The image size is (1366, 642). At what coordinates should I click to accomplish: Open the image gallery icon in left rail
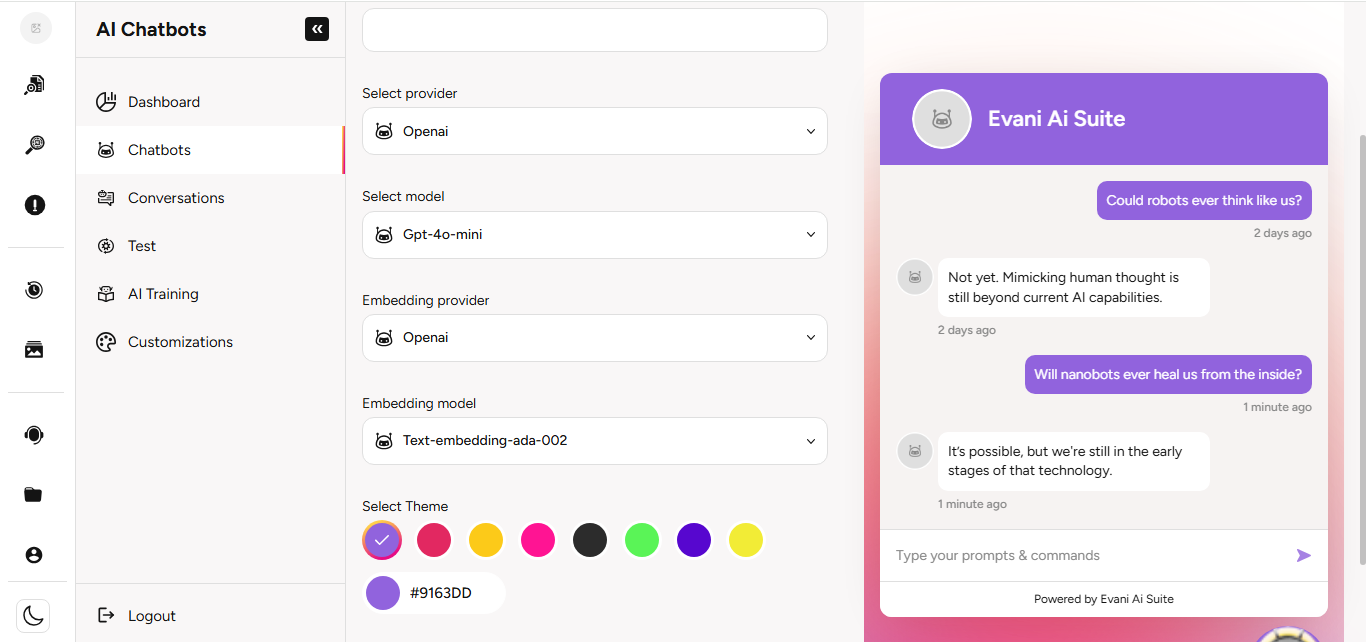tap(35, 349)
